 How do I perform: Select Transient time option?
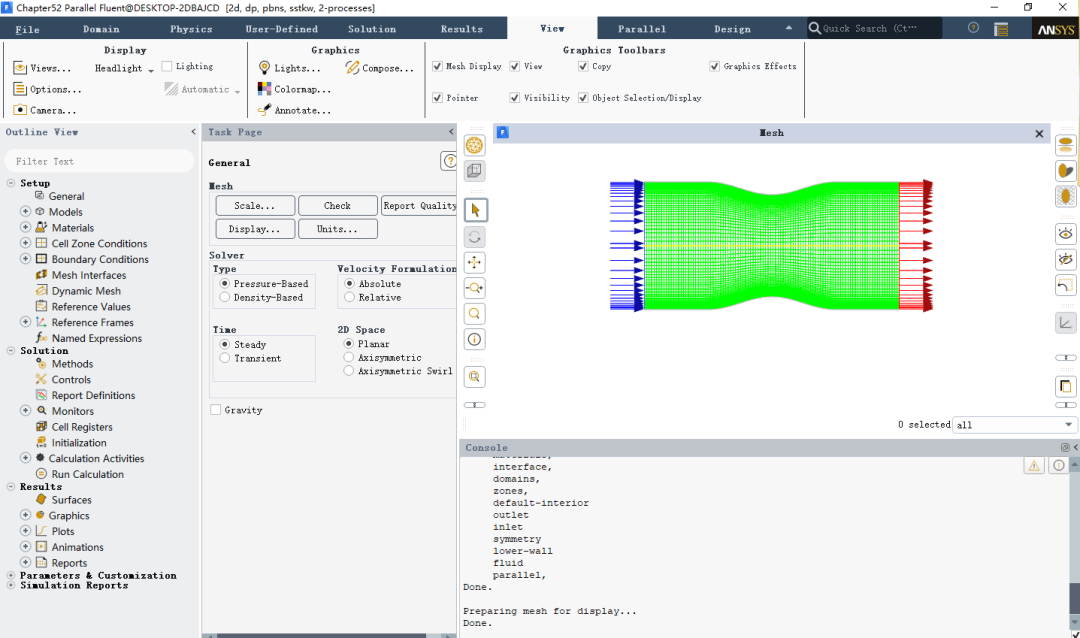225,358
